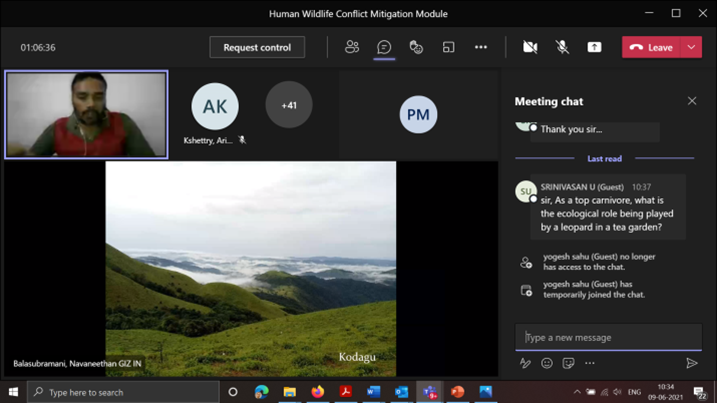This screenshot has height=403, width=717.
Task: Open the rooms/pop-out view icon
Action: (448, 47)
